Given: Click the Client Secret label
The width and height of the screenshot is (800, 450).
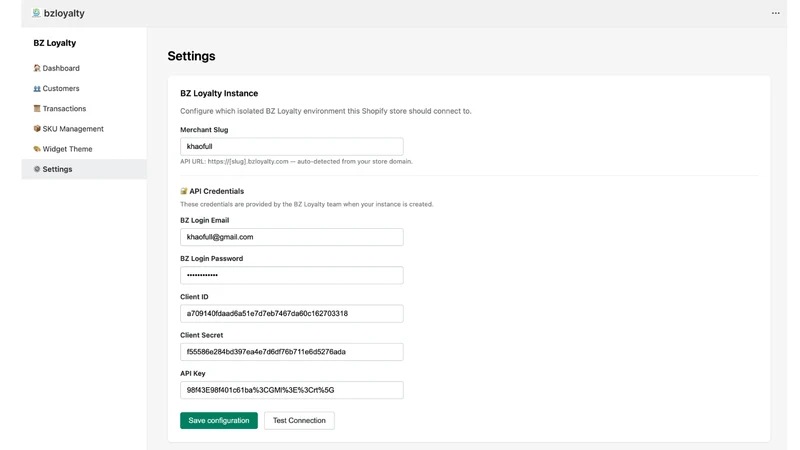Looking at the screenshot, I should click(202, 335).
